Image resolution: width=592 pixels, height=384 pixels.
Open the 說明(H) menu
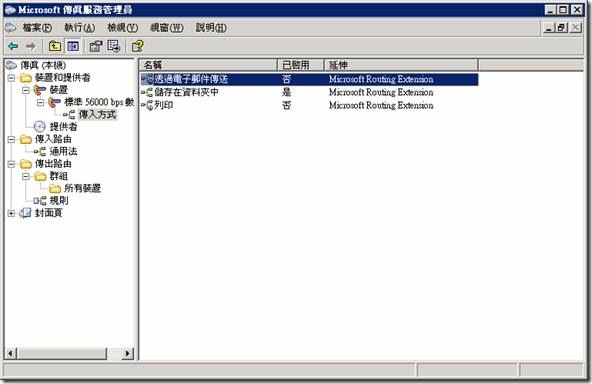211,28
